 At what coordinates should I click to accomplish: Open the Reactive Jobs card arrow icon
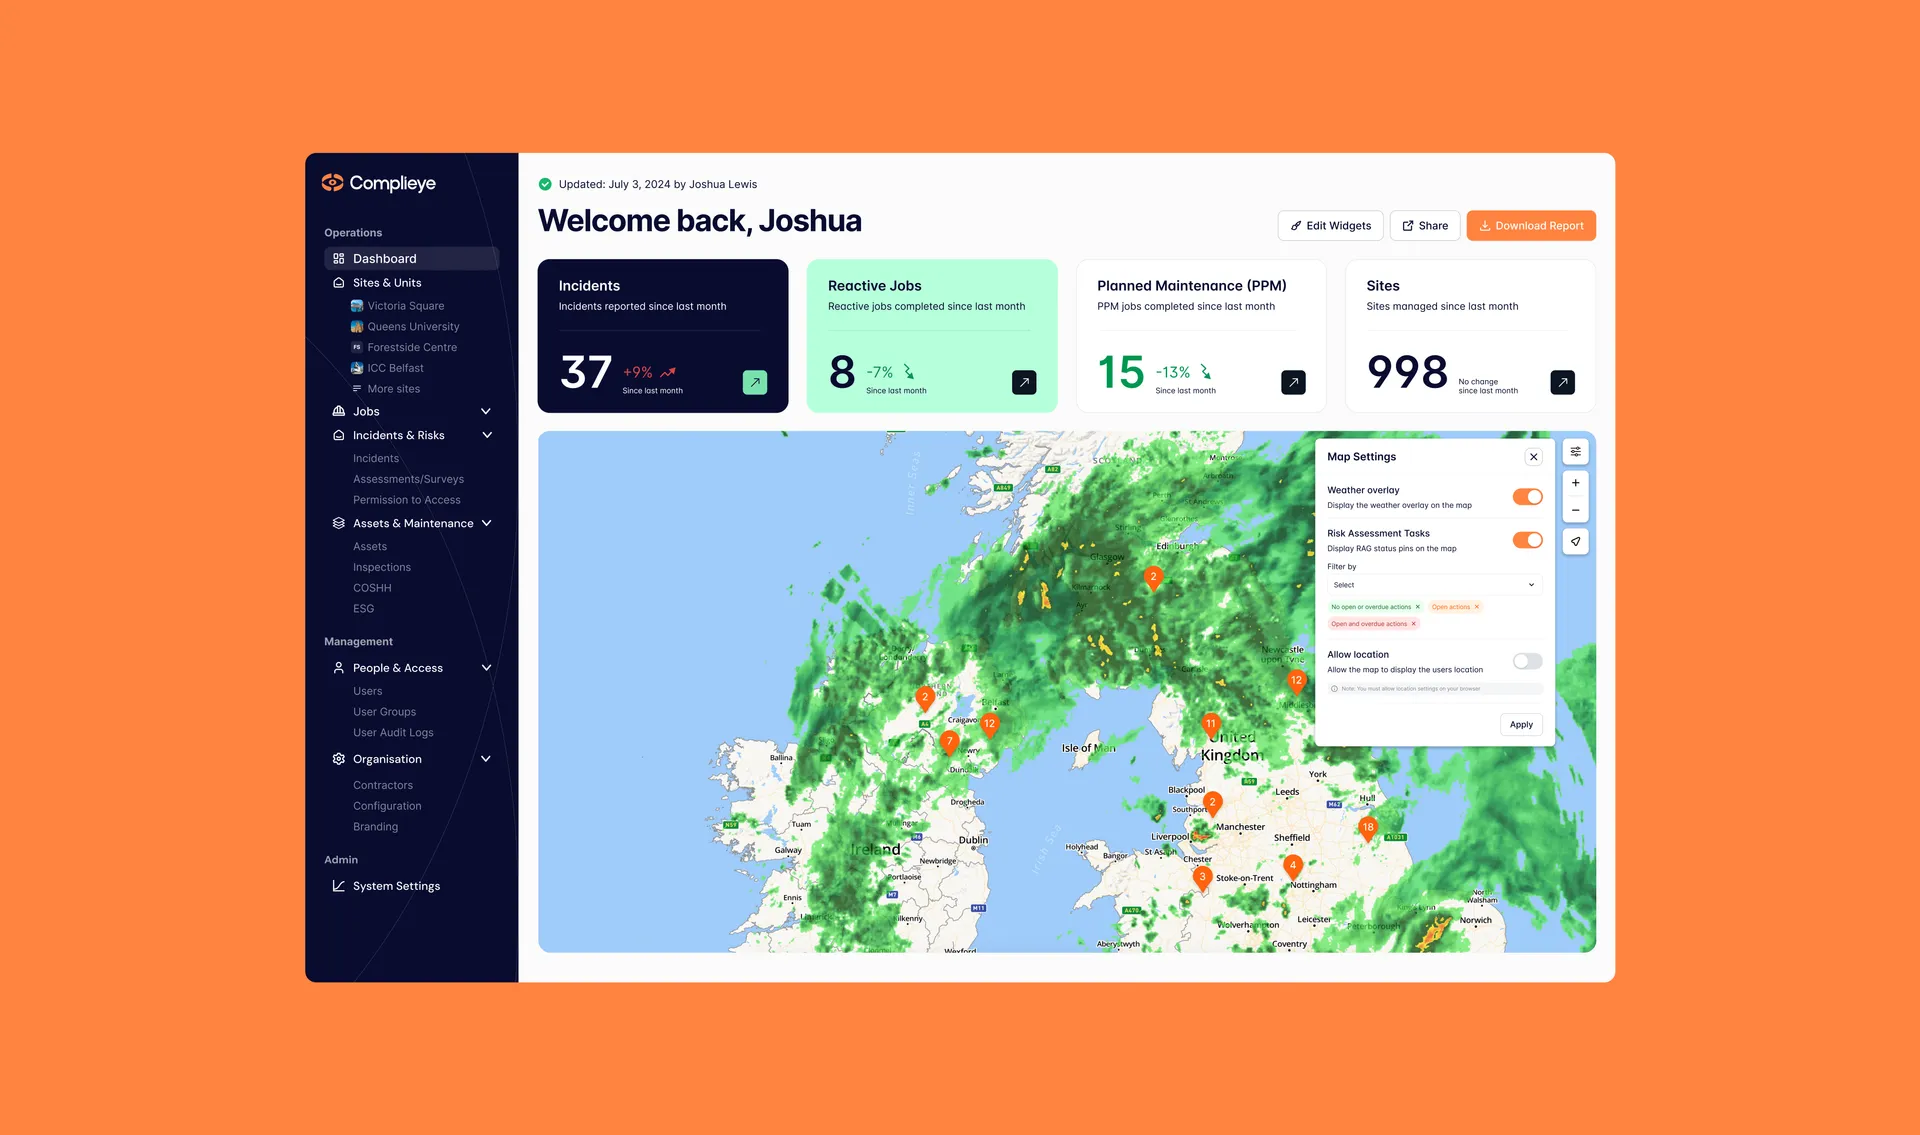tap(1024, 382)
